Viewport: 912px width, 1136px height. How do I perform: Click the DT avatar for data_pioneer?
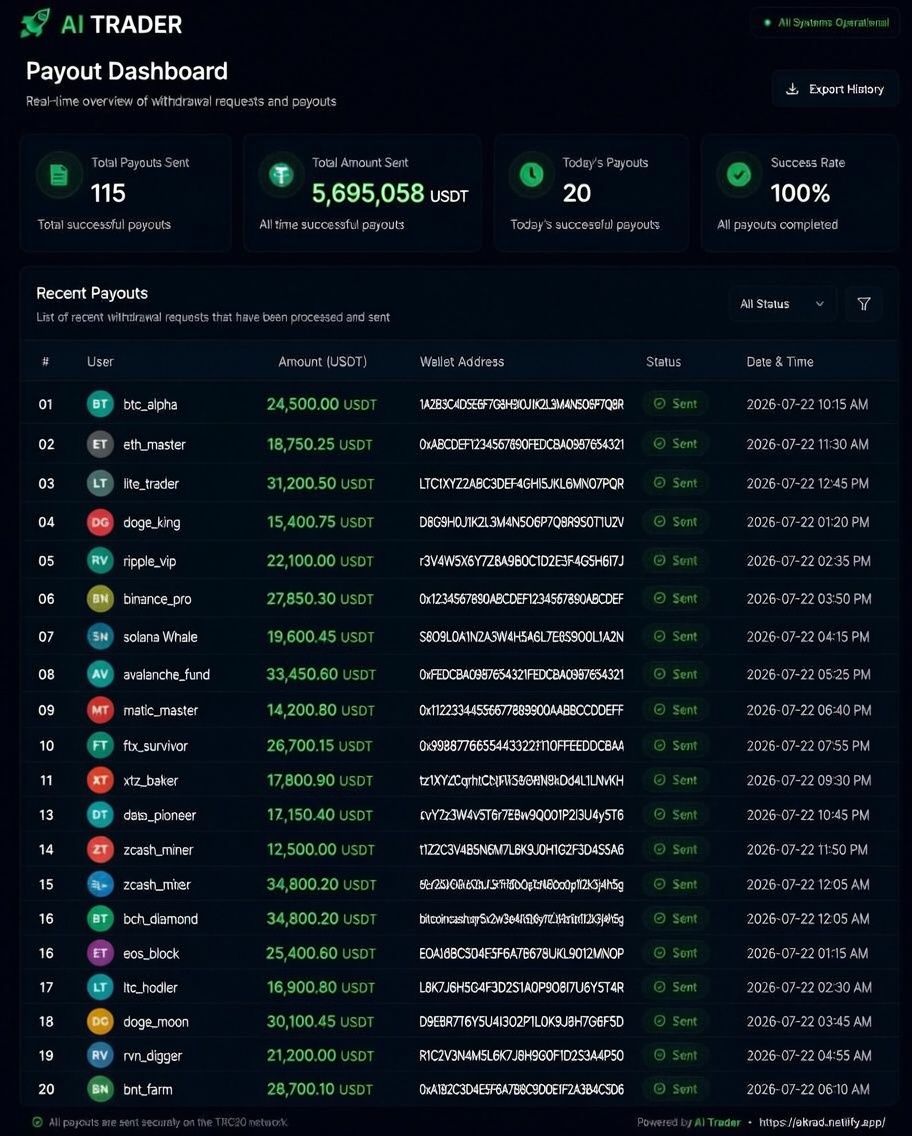click(100, 815)
